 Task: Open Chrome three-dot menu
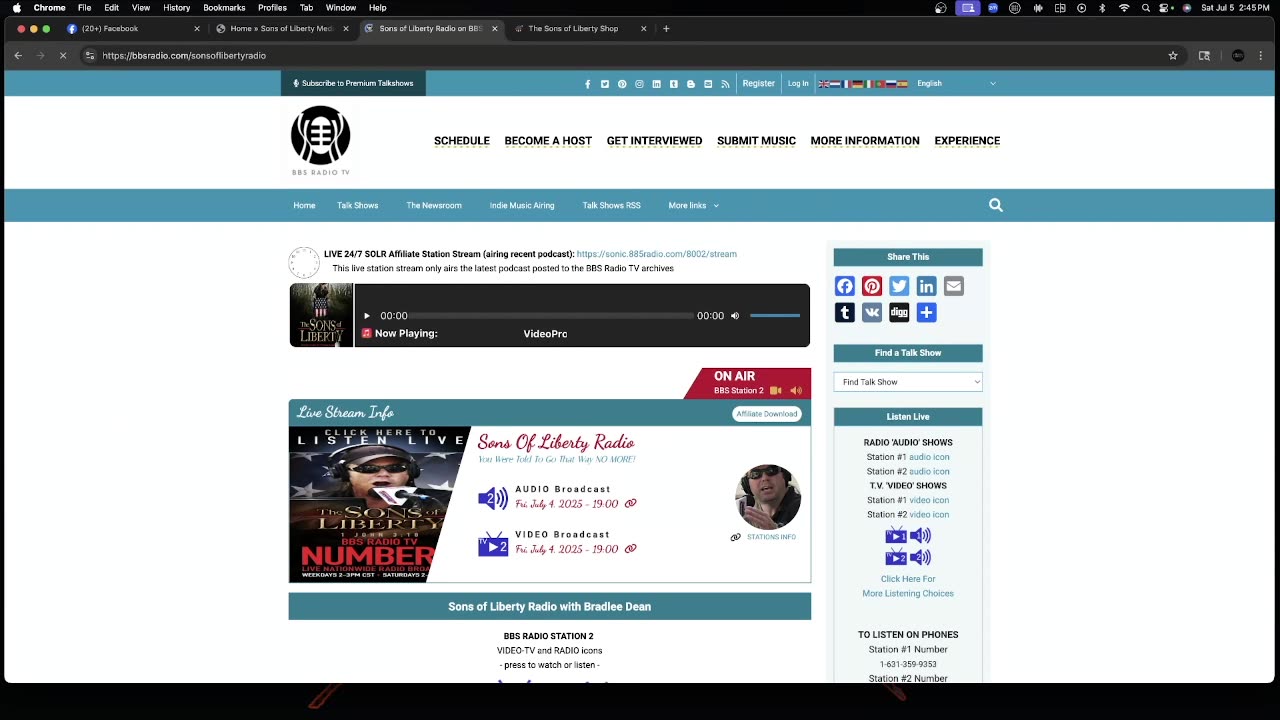point(1261,56)
